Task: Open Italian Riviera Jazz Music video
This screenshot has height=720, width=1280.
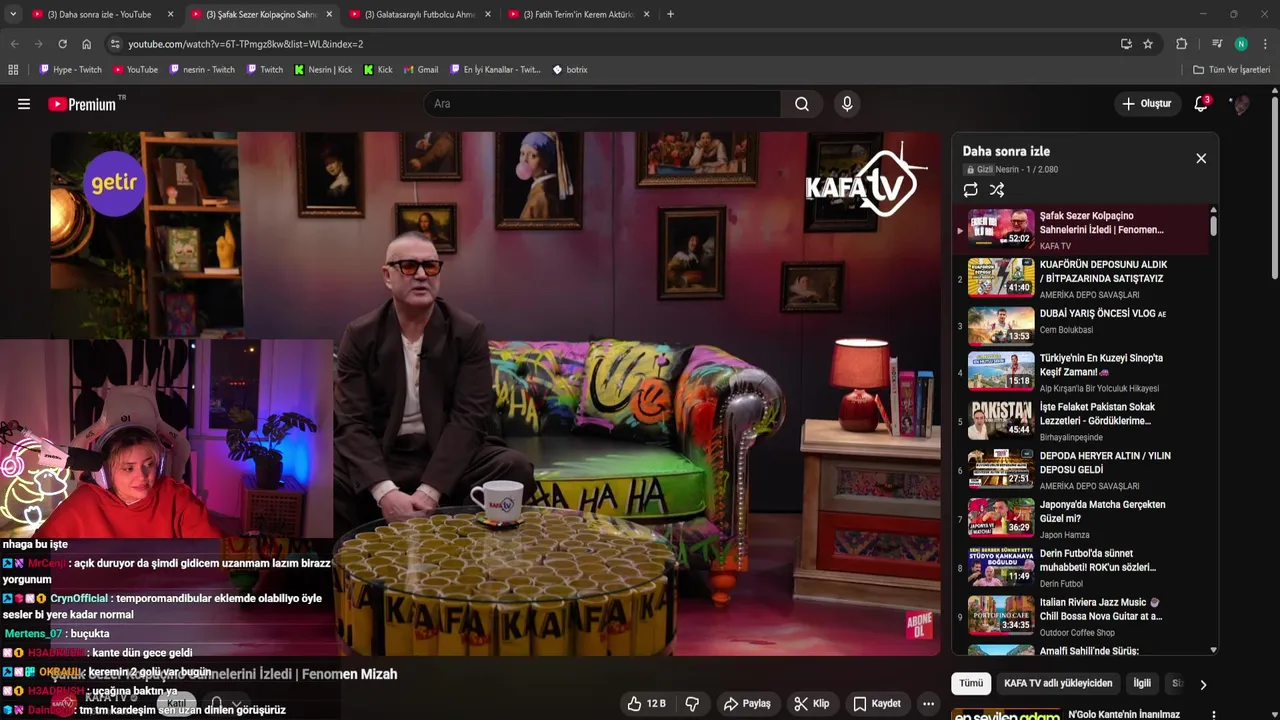Action: coord(1080,617)
